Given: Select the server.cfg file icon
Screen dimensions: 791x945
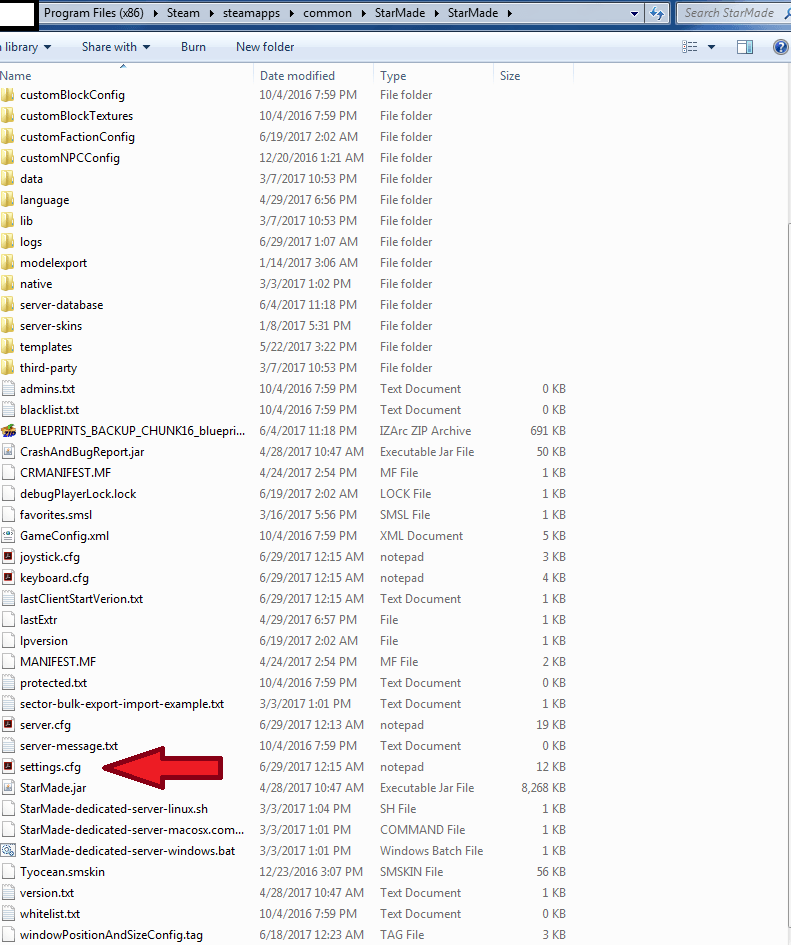Looking at the screenshot, I should [x=9, y=725].
